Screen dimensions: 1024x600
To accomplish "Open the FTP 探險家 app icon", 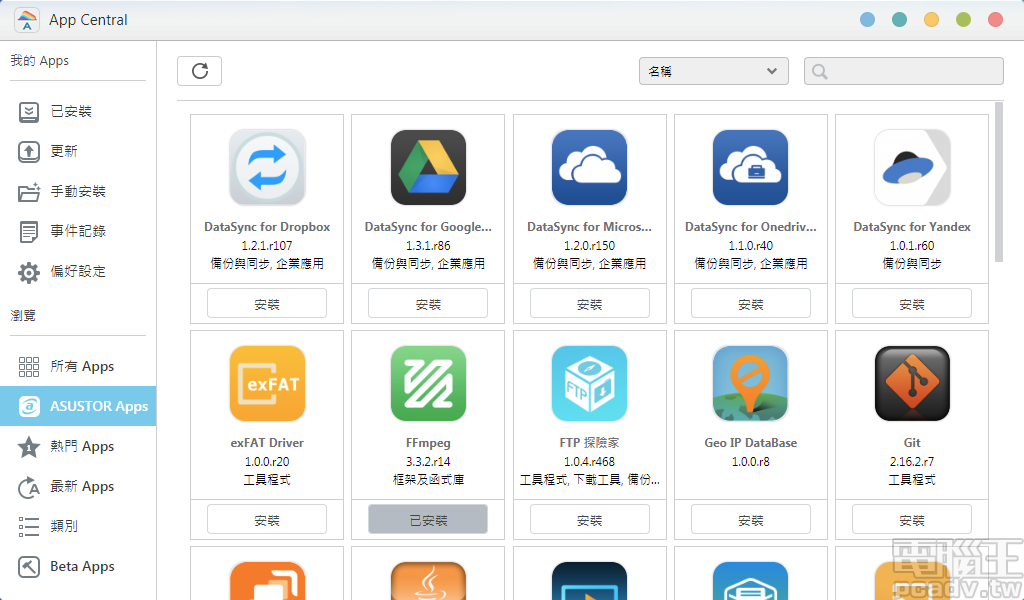I will point(589,383).
